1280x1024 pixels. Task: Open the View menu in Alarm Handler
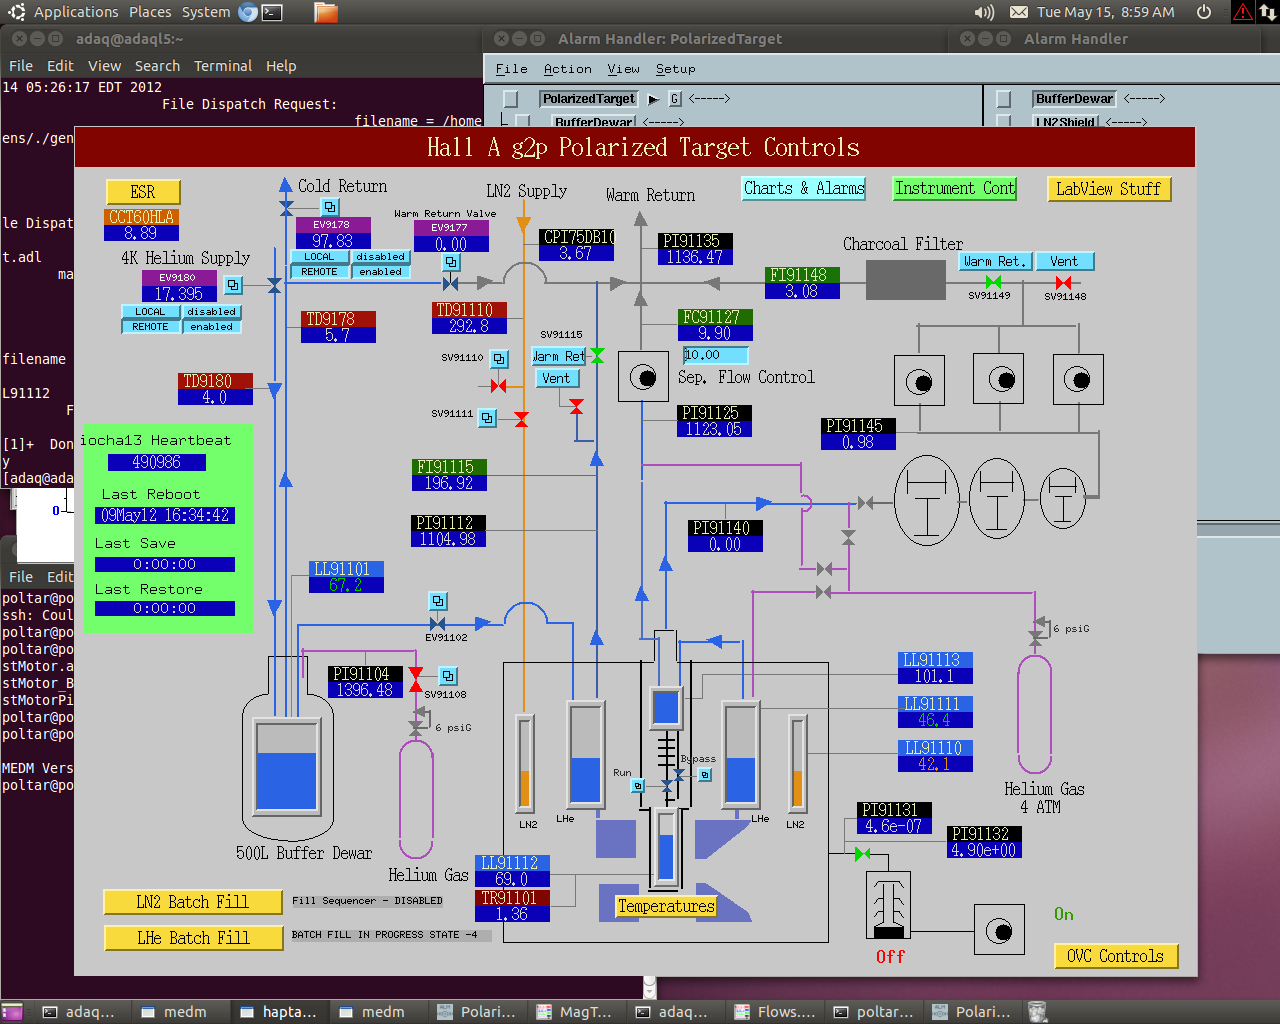click(x=623, y=69)
